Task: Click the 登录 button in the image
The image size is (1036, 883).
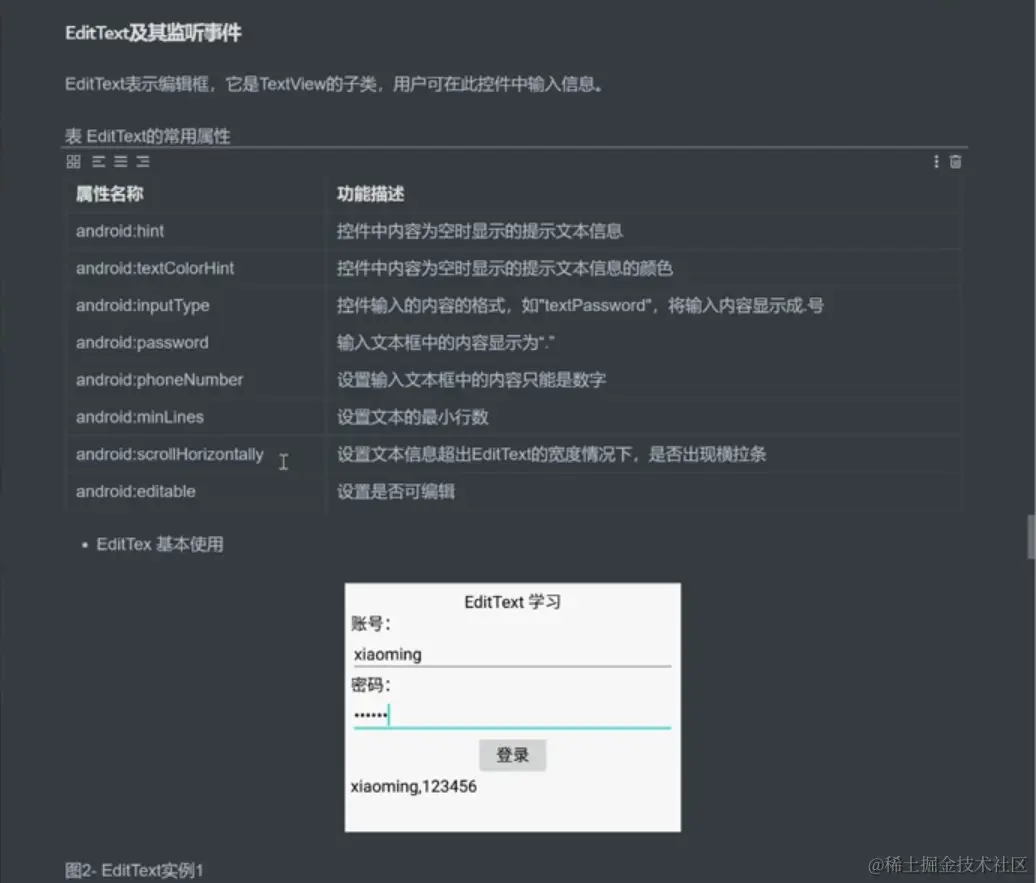Action: click(513, 755)
